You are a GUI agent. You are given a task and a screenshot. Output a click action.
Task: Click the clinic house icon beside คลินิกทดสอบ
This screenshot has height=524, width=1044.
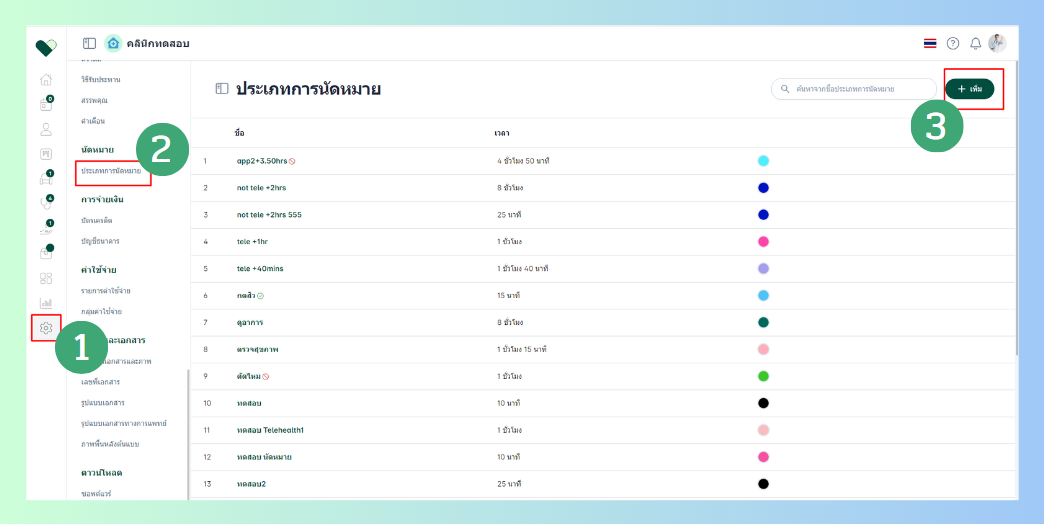[x=113, y=43]
